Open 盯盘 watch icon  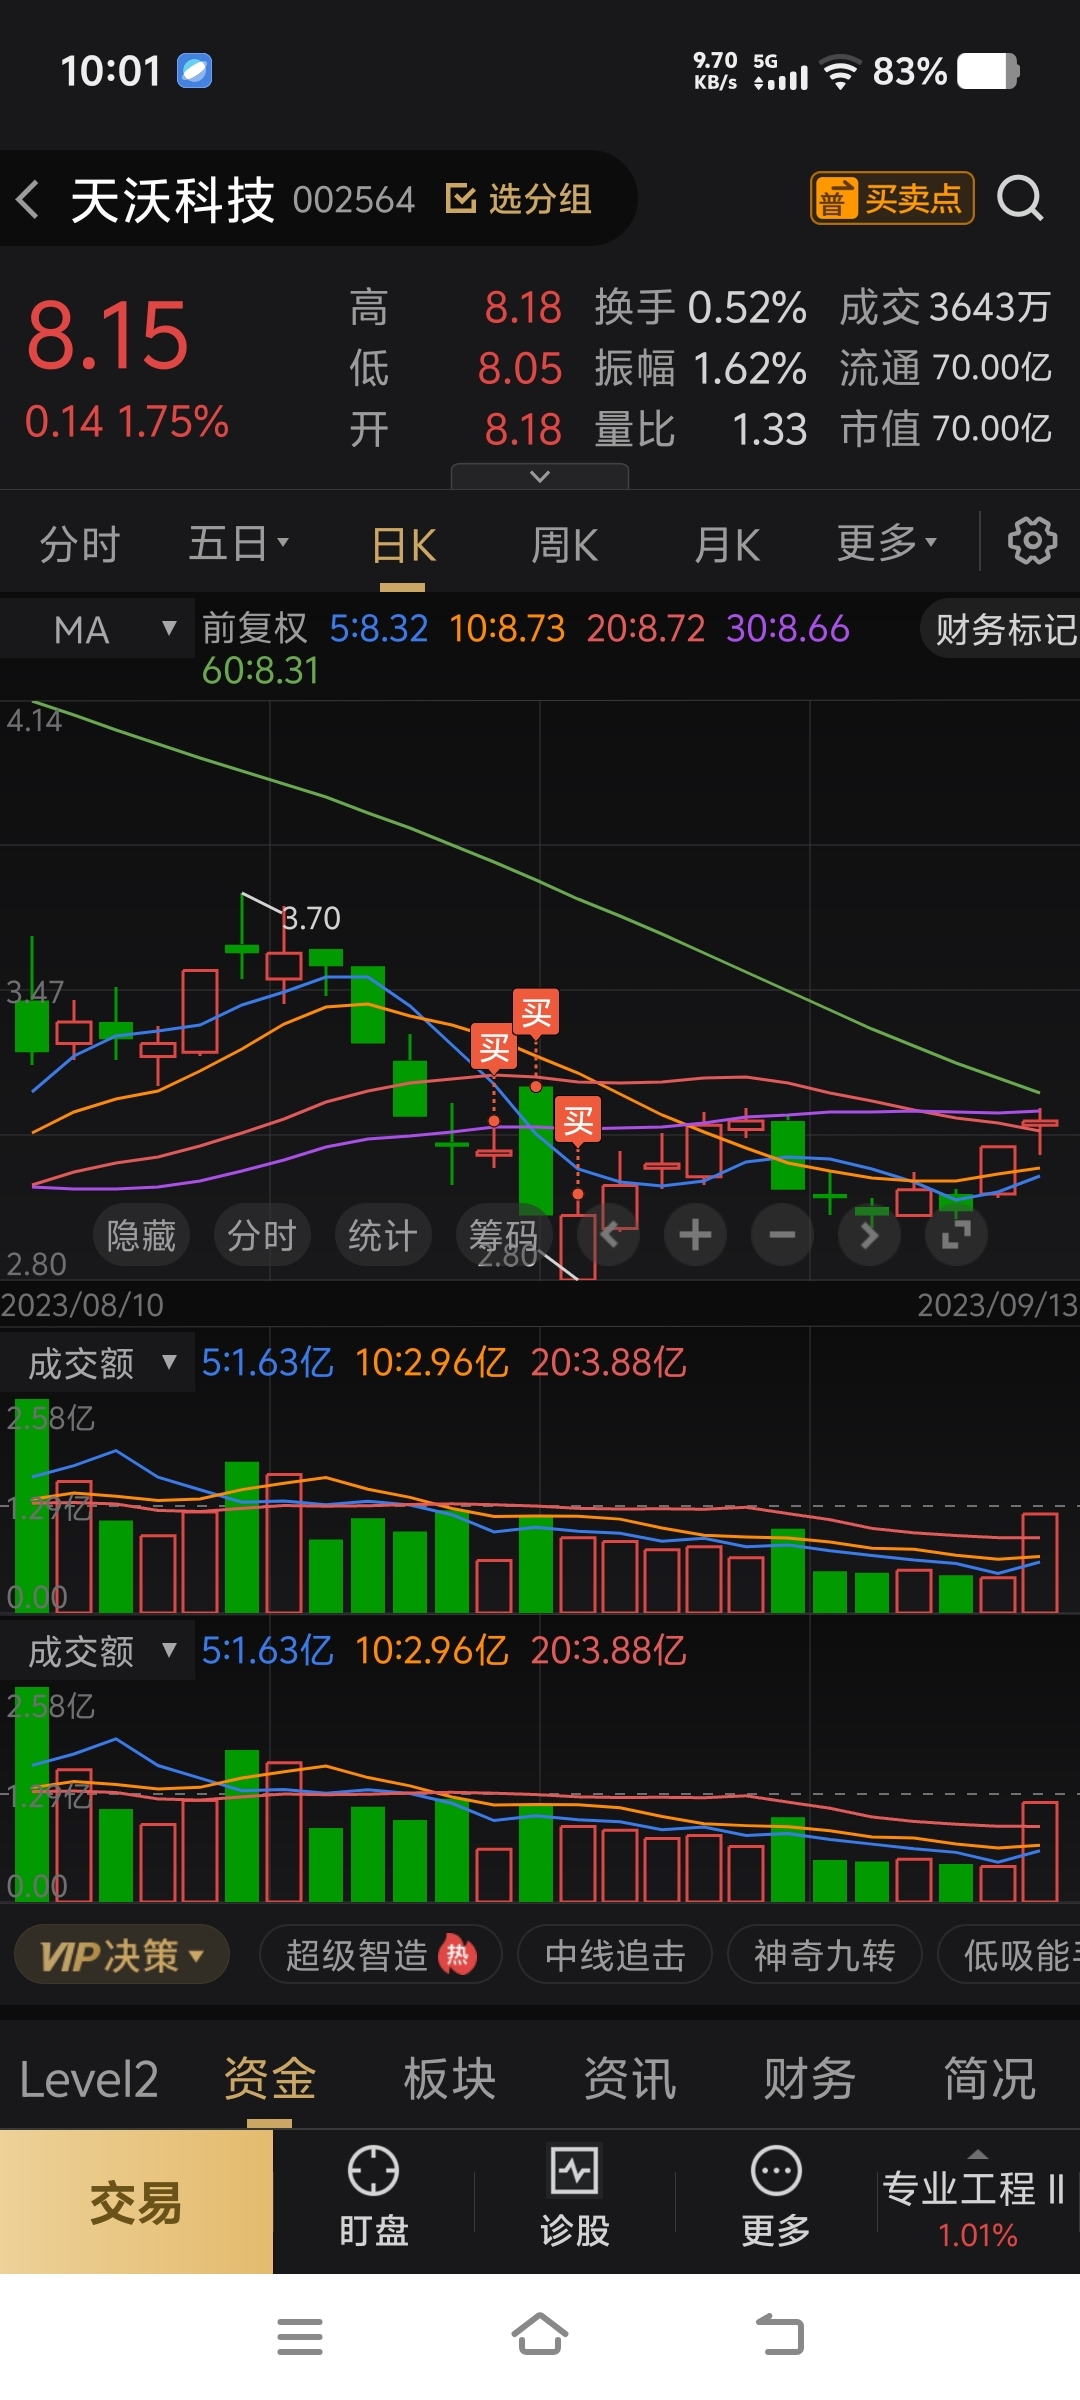pyautogui.click(x=373, y=2198)
